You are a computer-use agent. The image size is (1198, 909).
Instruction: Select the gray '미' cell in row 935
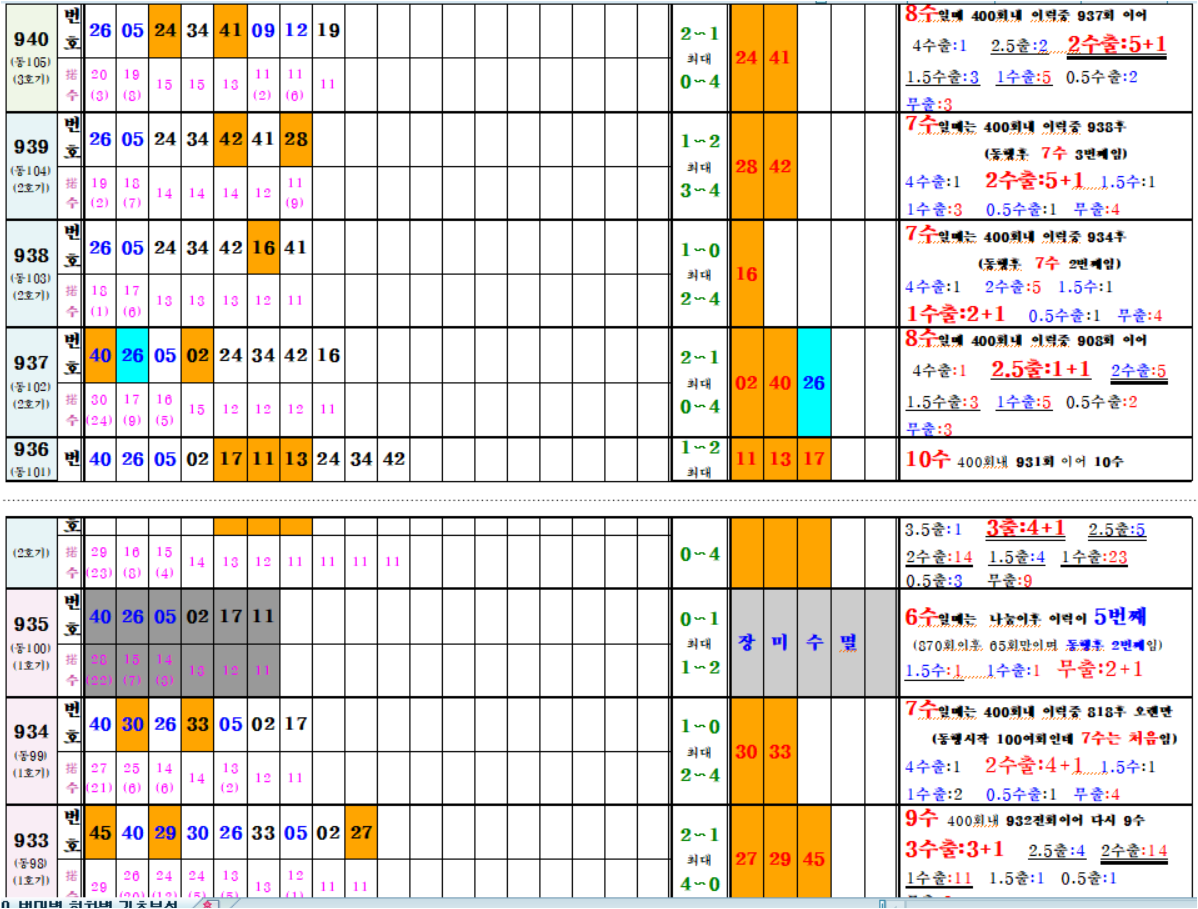click(x=781, y=642)
